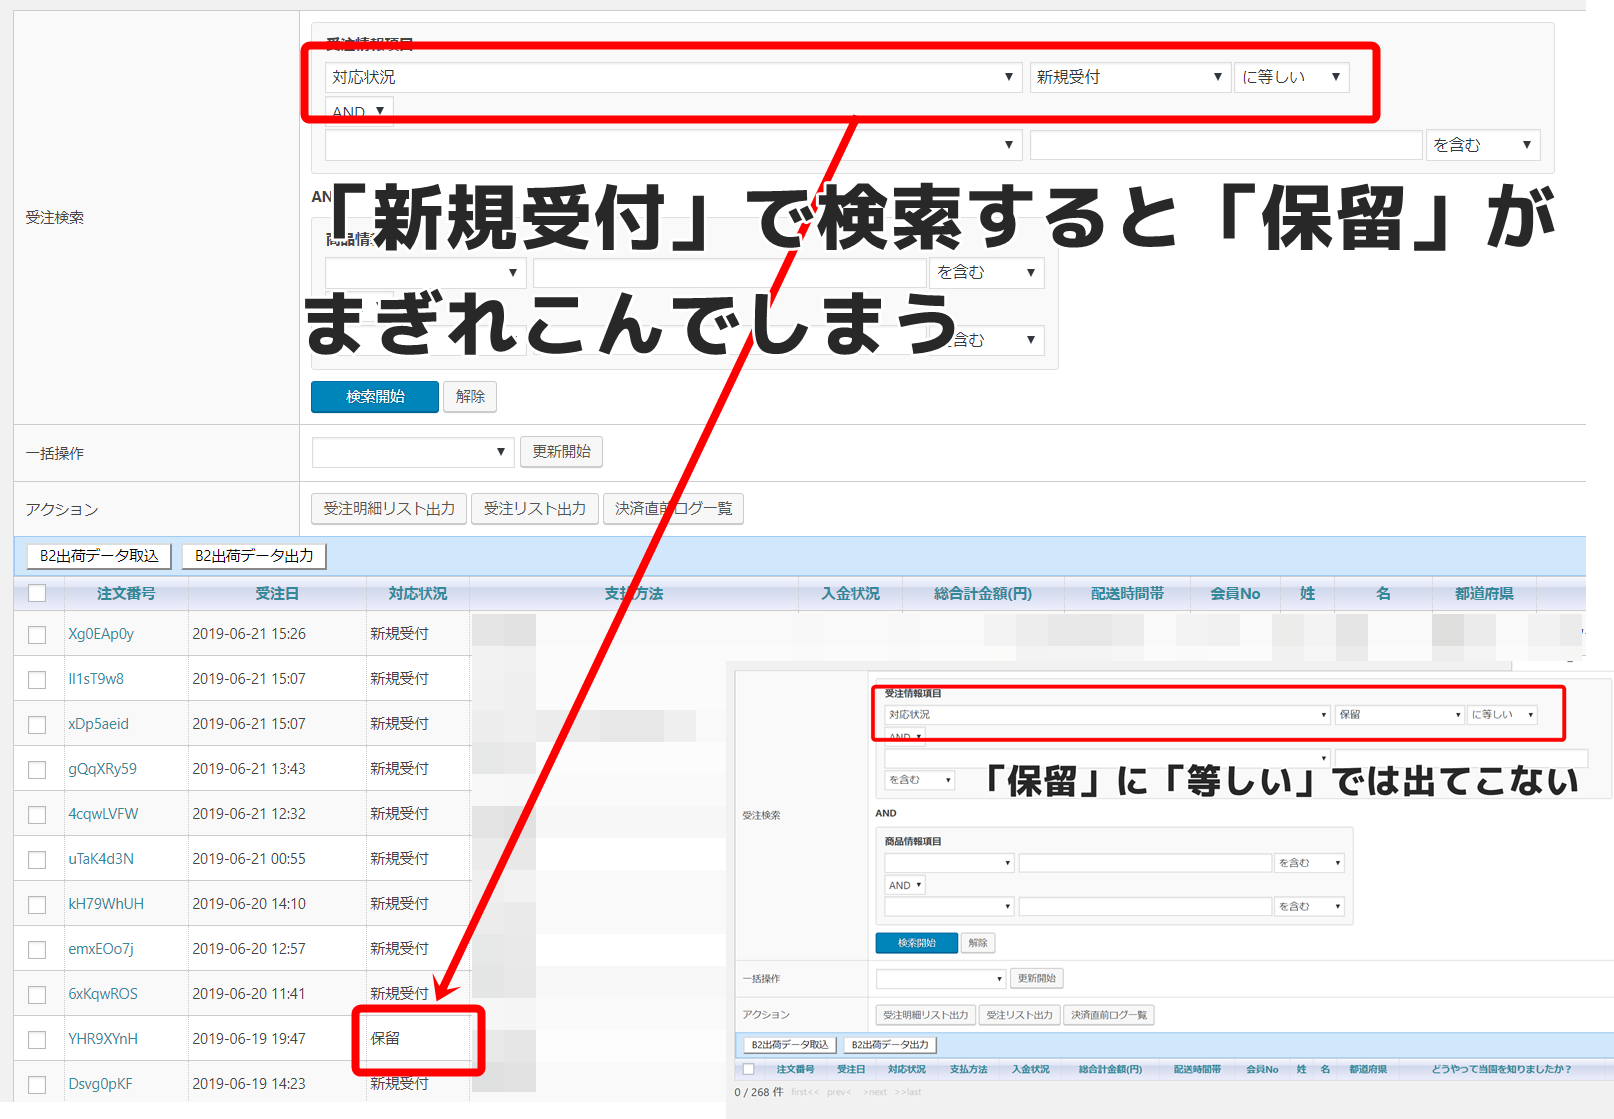The image size is (1614, 1119).
Task: Open order link uTaK4d3N
Action: pyautogui.click(x=101, y=859)
